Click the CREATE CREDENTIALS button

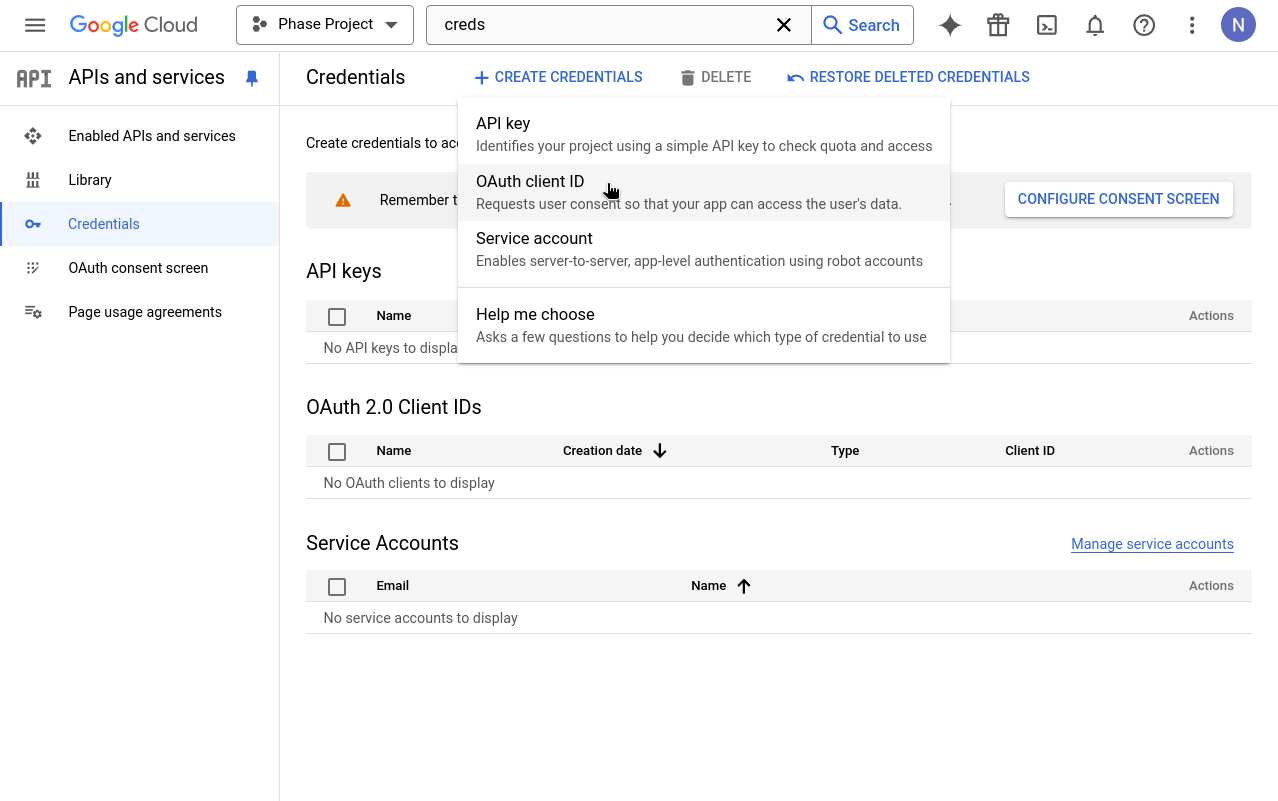click(558, 77)
